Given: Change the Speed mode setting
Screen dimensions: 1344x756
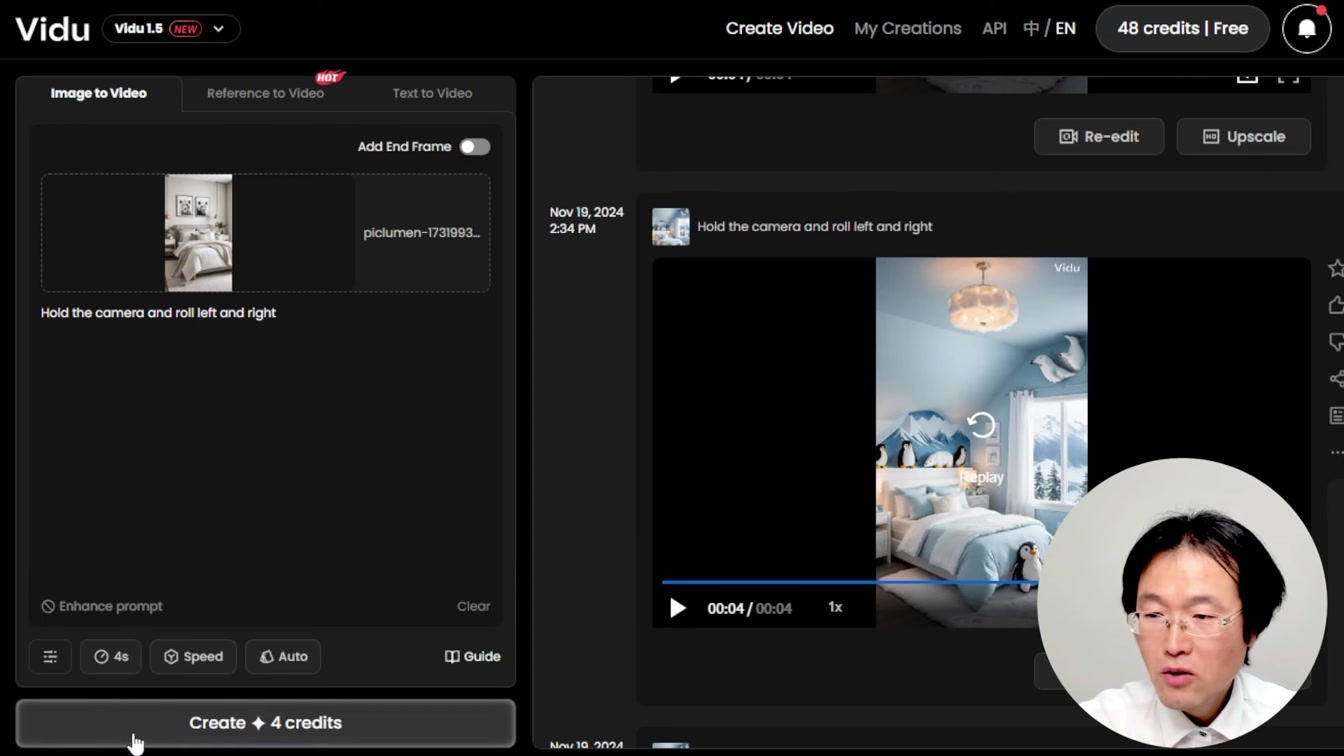Looking at the screenshot, I should click(x=193, y=657).
